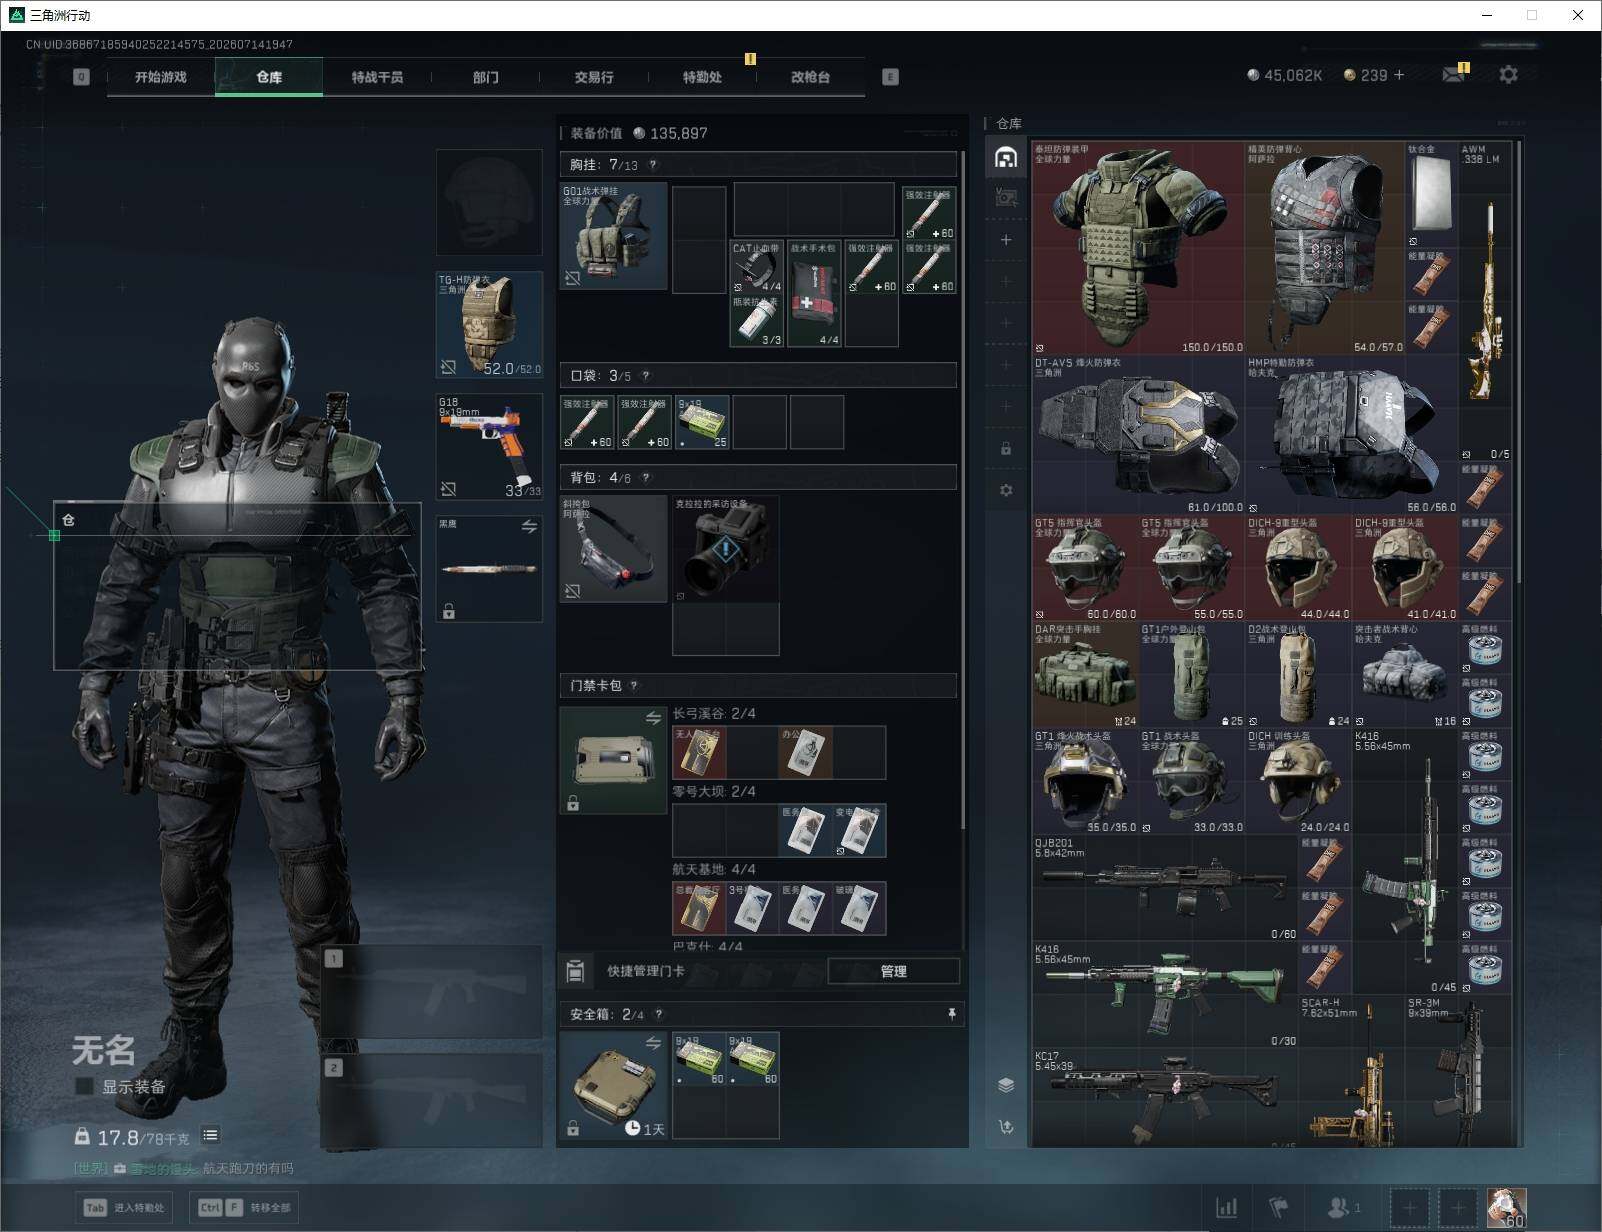Click the auto-sort icon at sidebar bottom

[x=1006, y=1127]
